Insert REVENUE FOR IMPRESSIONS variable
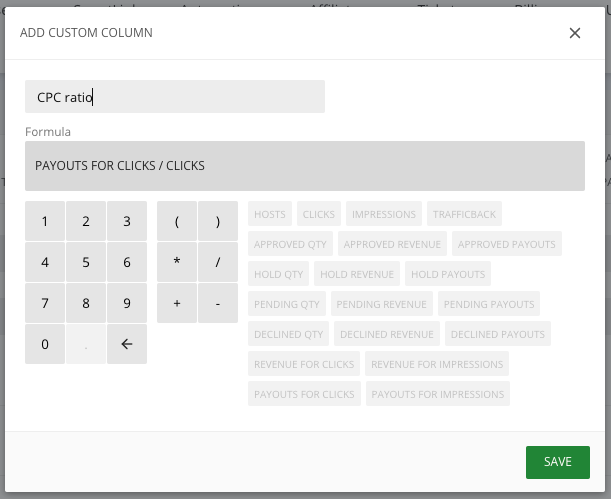The image size is (611, 499). pos(437,364)
